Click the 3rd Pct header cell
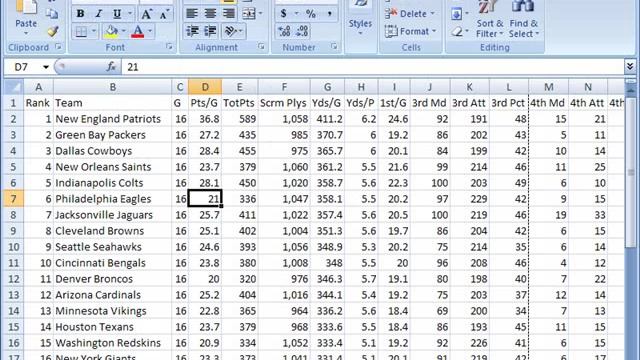The width and height of the screenshot is (640, 360). click(x=509, y=103)
